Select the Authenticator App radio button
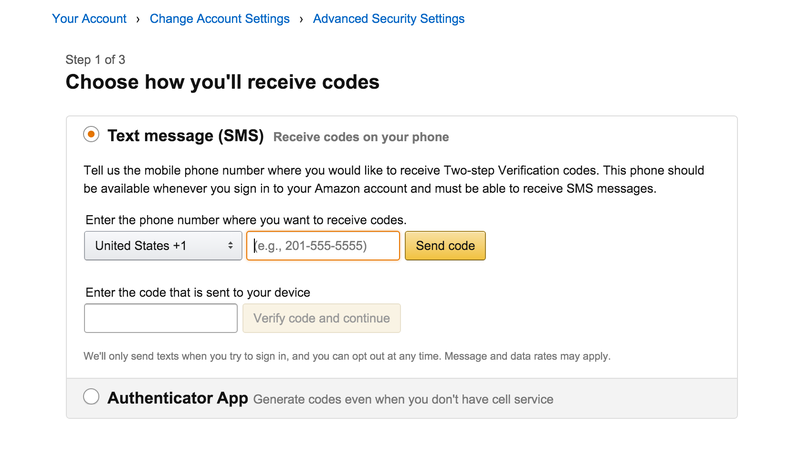The width and height of the screenshot is (800, 457). [x=91, y=397]
